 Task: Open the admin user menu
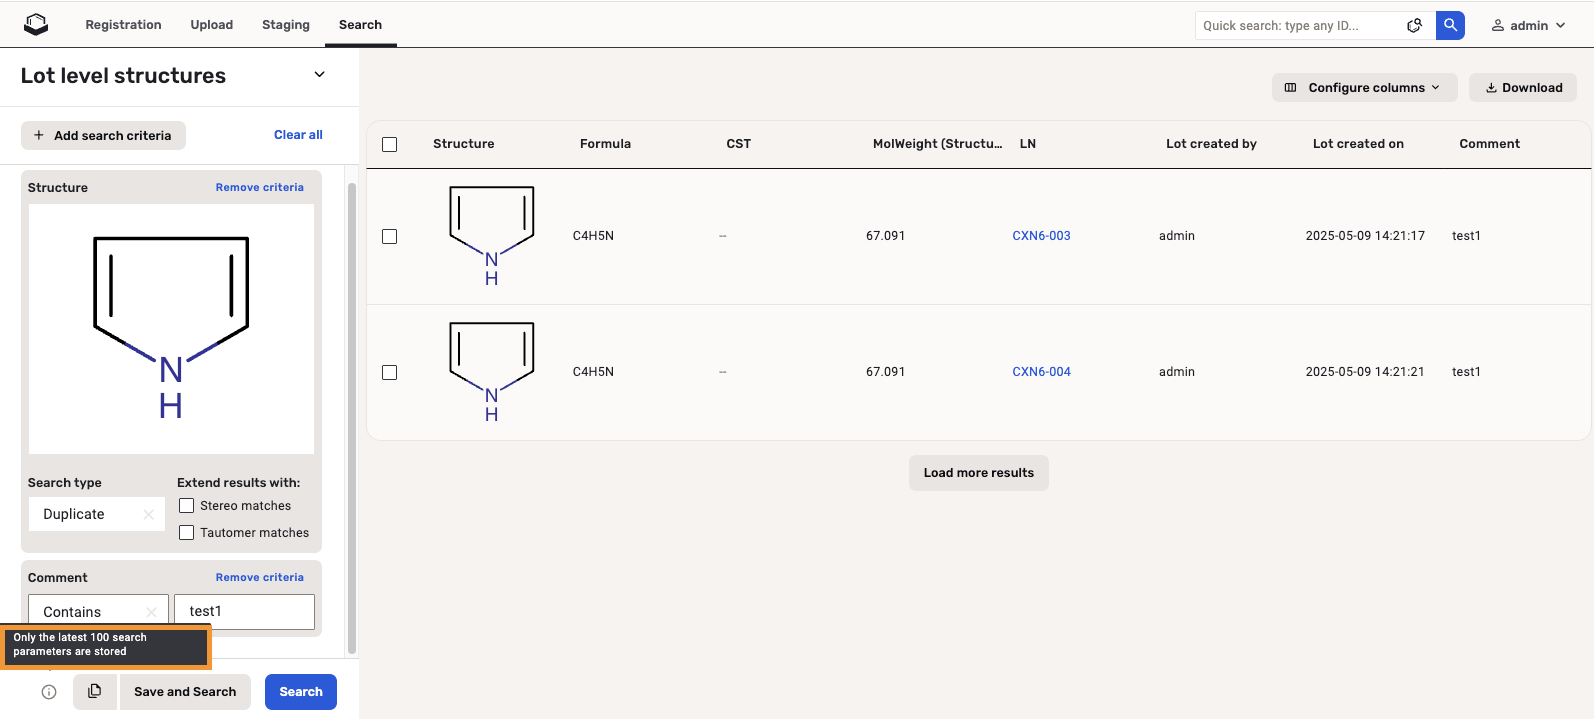(x=1528, y=26)
